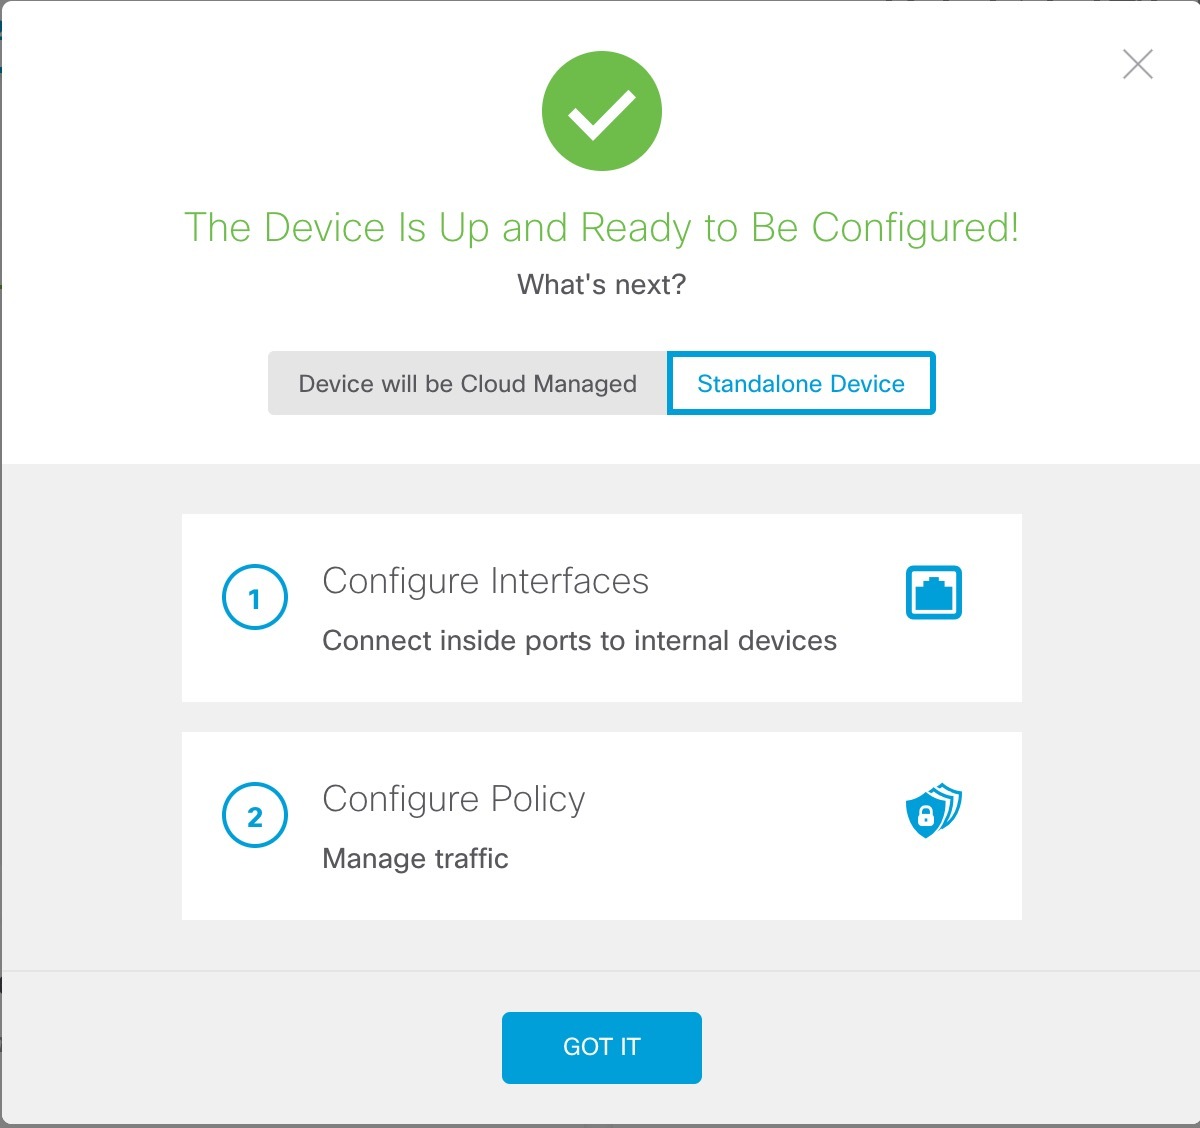Open the Configure Interfaces card
The height and width of the screenshot is (1128, 1200).
point(601,607)
